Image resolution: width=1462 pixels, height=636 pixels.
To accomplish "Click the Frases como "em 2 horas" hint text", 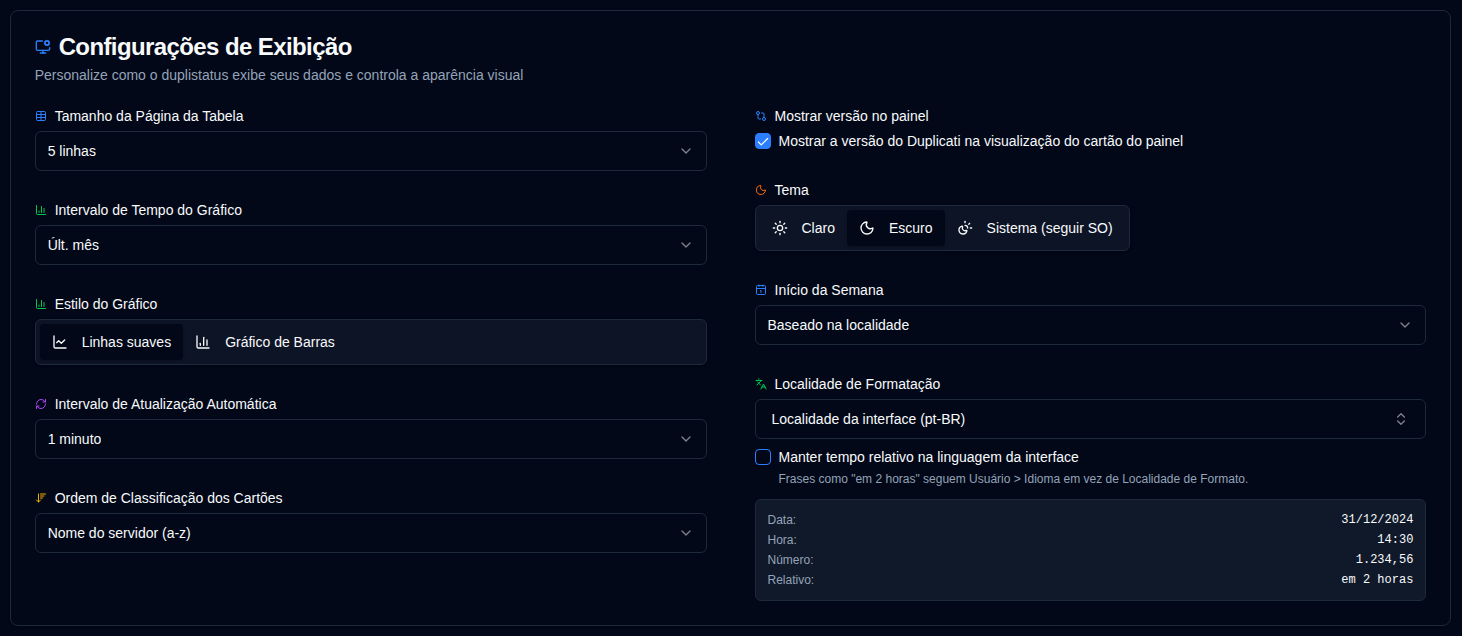I will [1013, 479].
